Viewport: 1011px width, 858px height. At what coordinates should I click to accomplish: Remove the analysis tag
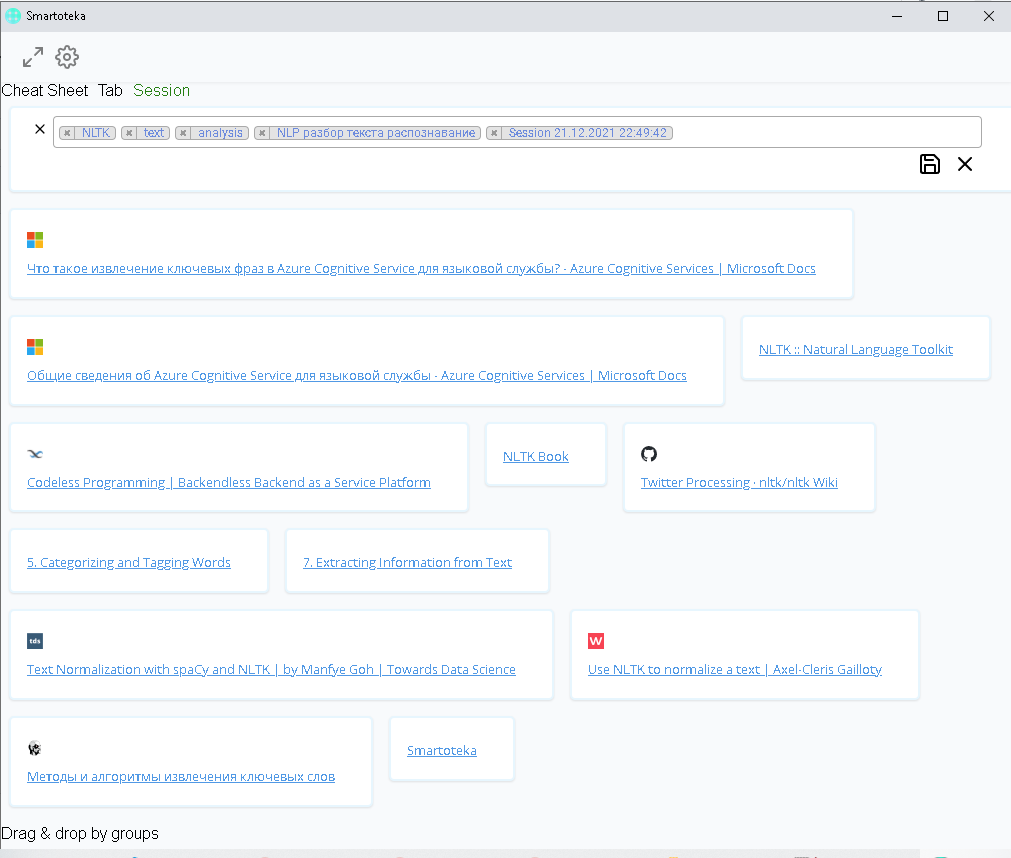pos(183,133)
